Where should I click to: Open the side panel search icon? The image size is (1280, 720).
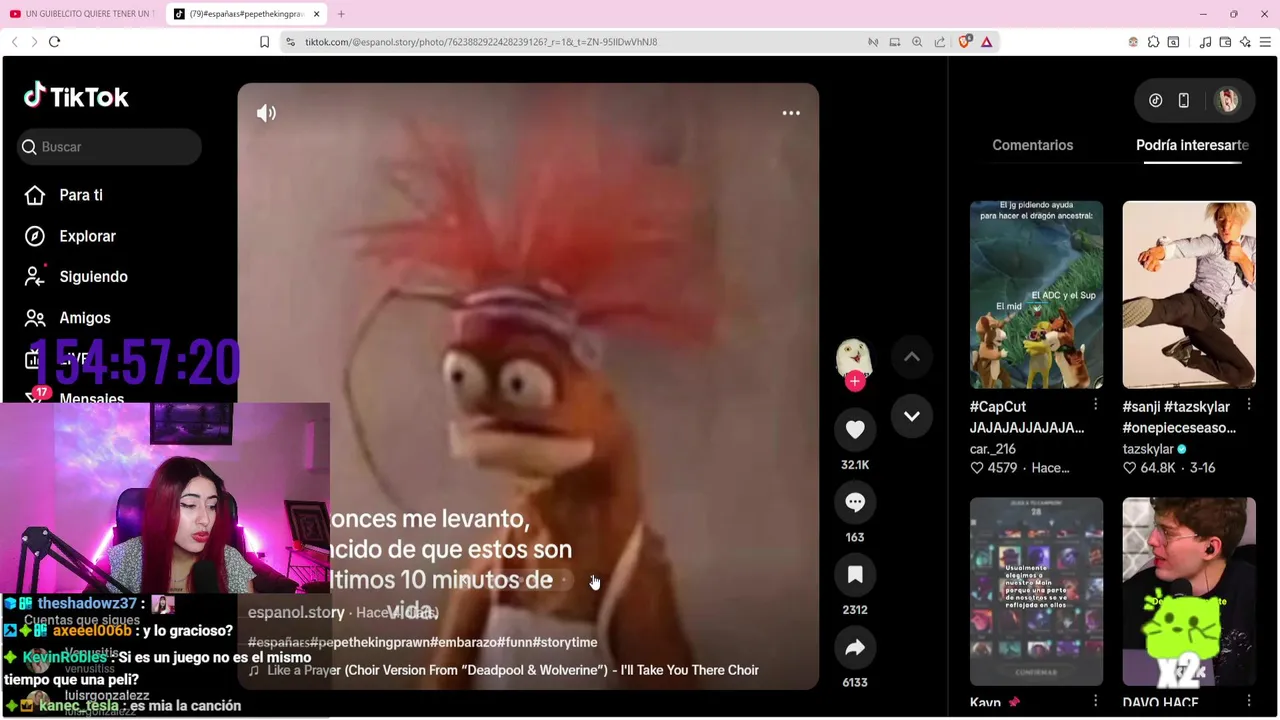click(1173, 42)
